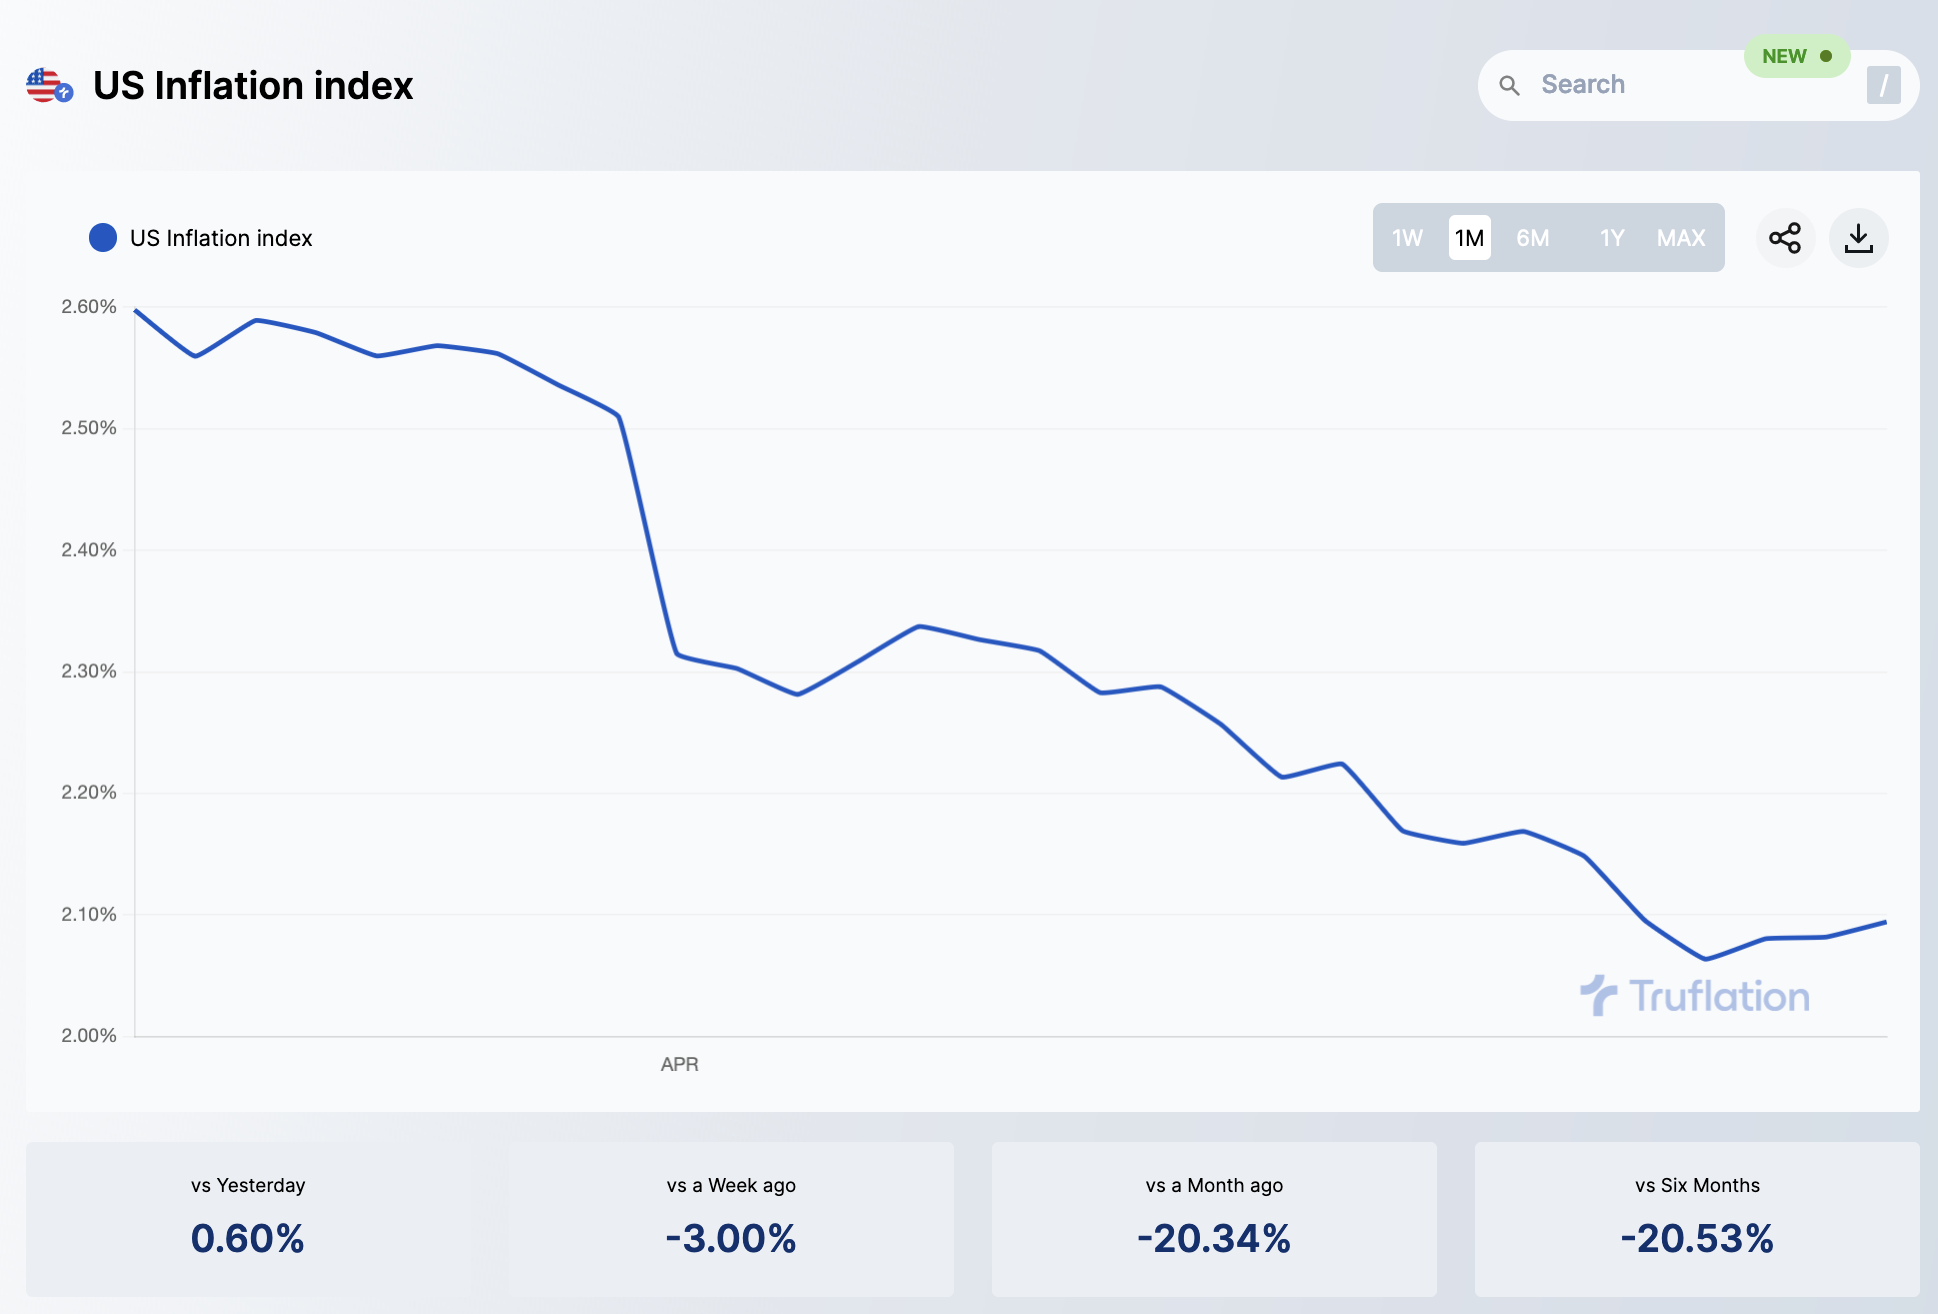Click the share chart icon

click(x=1785, y=238)
